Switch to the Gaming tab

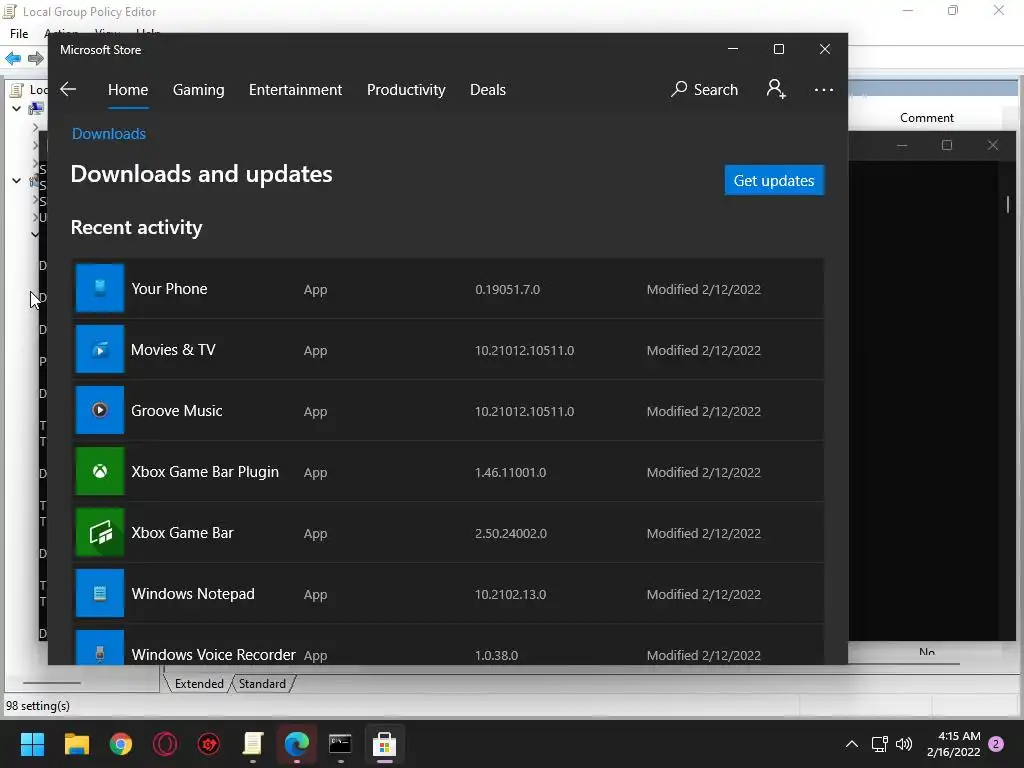point(199,89)
